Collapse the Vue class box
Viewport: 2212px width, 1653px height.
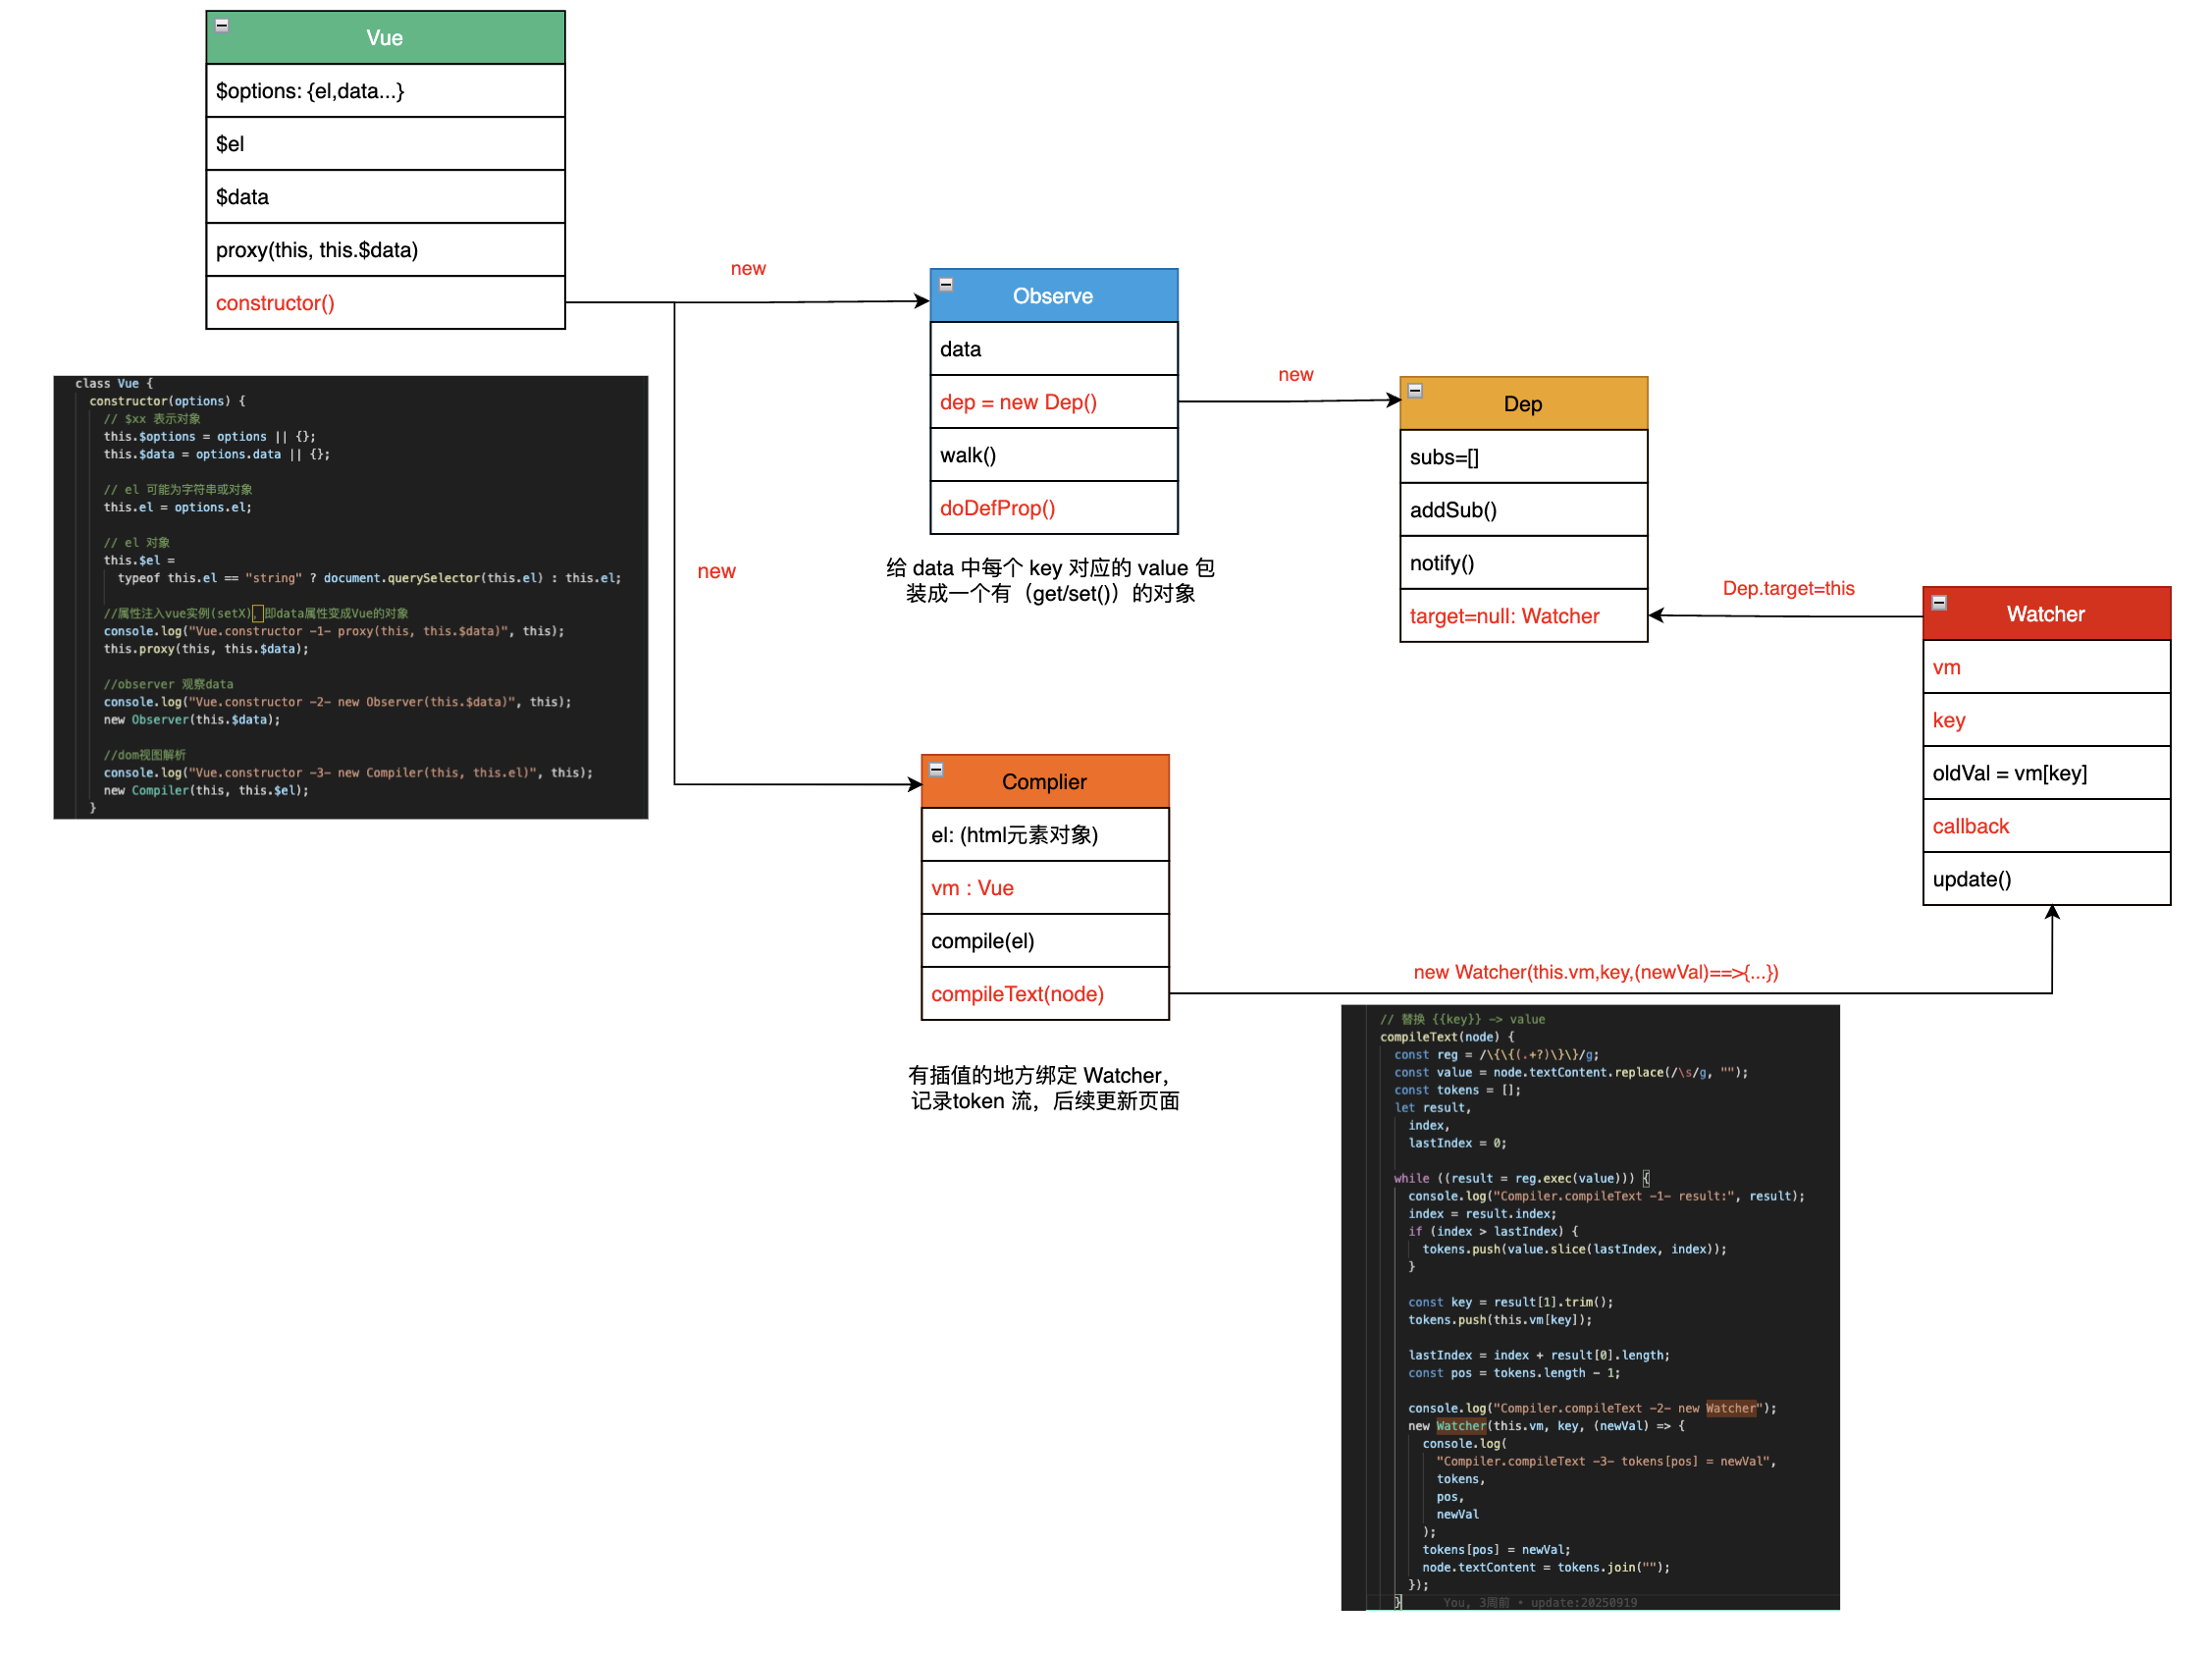[x=222, y=26]
